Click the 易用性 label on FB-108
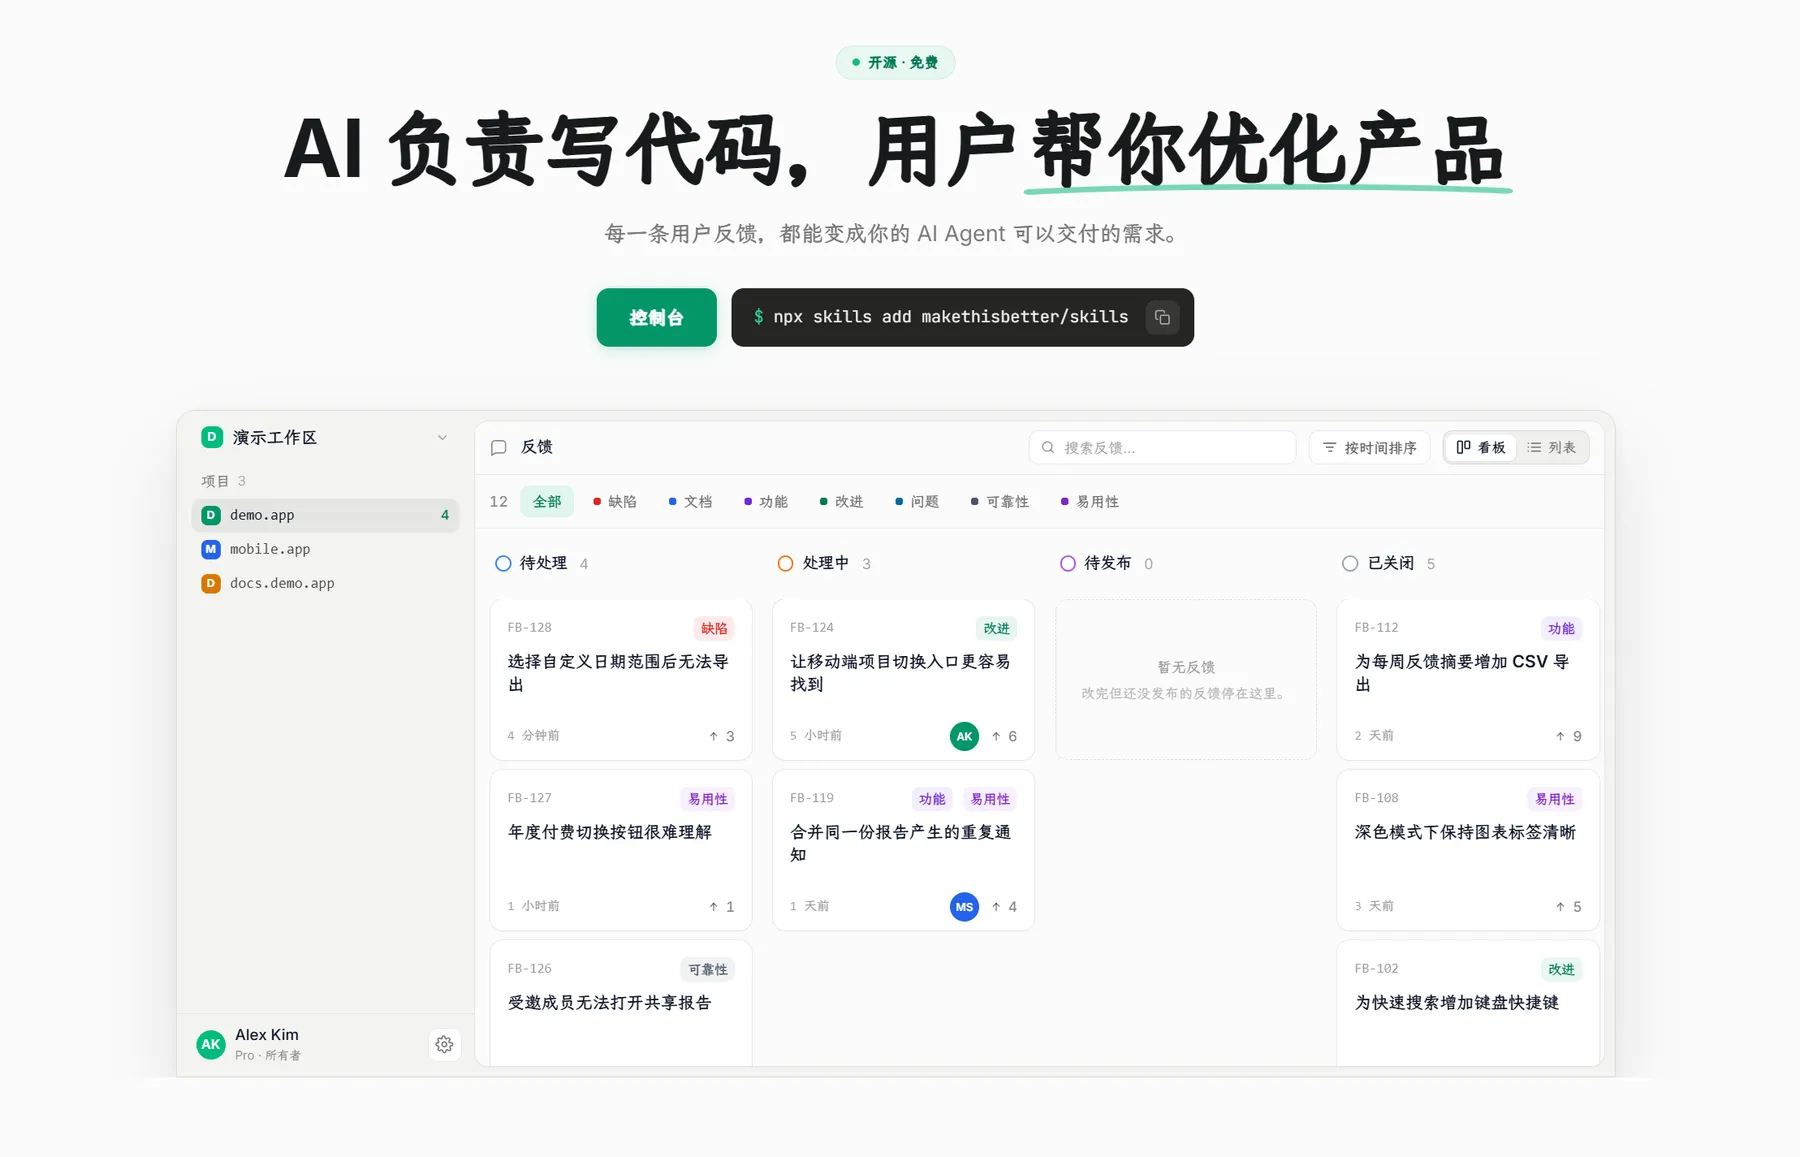 pos(1555,799)
